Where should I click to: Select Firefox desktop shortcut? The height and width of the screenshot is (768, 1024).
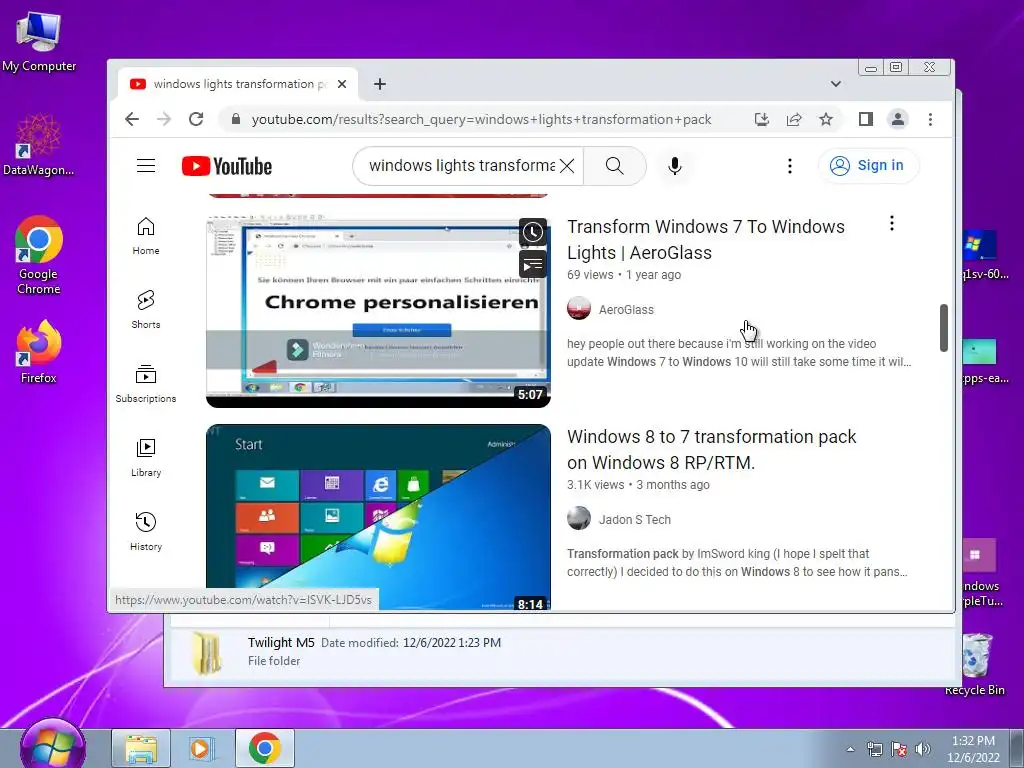(39, 351)
